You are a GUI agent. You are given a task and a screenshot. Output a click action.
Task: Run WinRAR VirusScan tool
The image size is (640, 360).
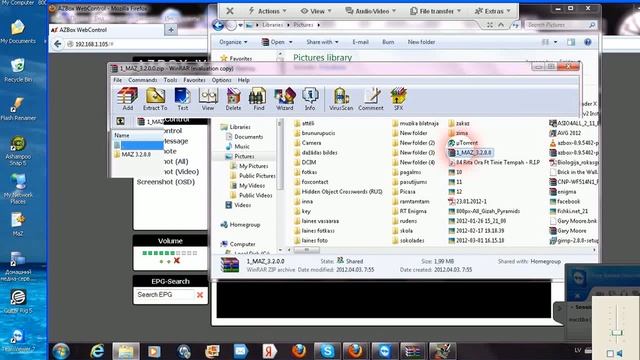click(x=341, y=98)
